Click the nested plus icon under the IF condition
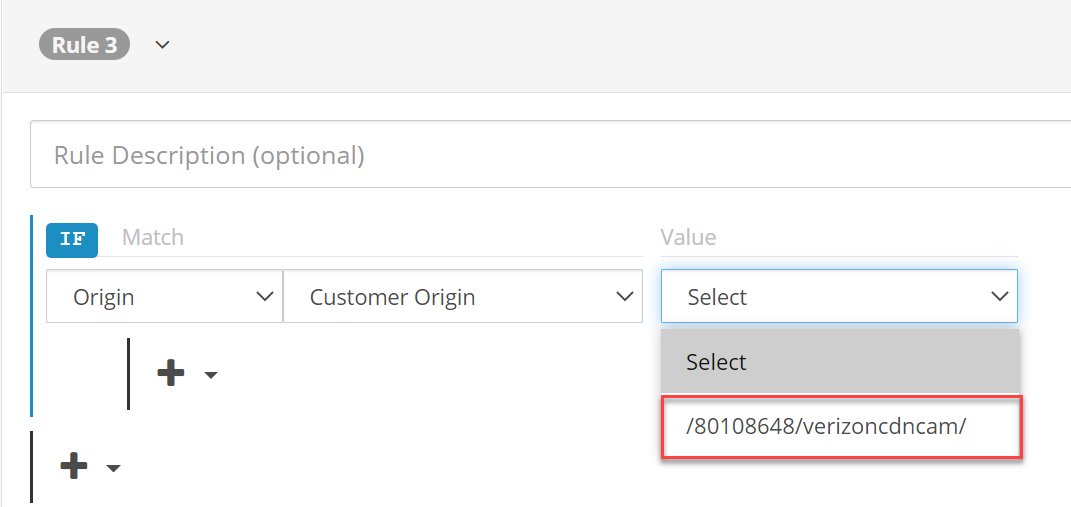The height and width of the screenshot is (507, 1071). (x=171, y=374)
